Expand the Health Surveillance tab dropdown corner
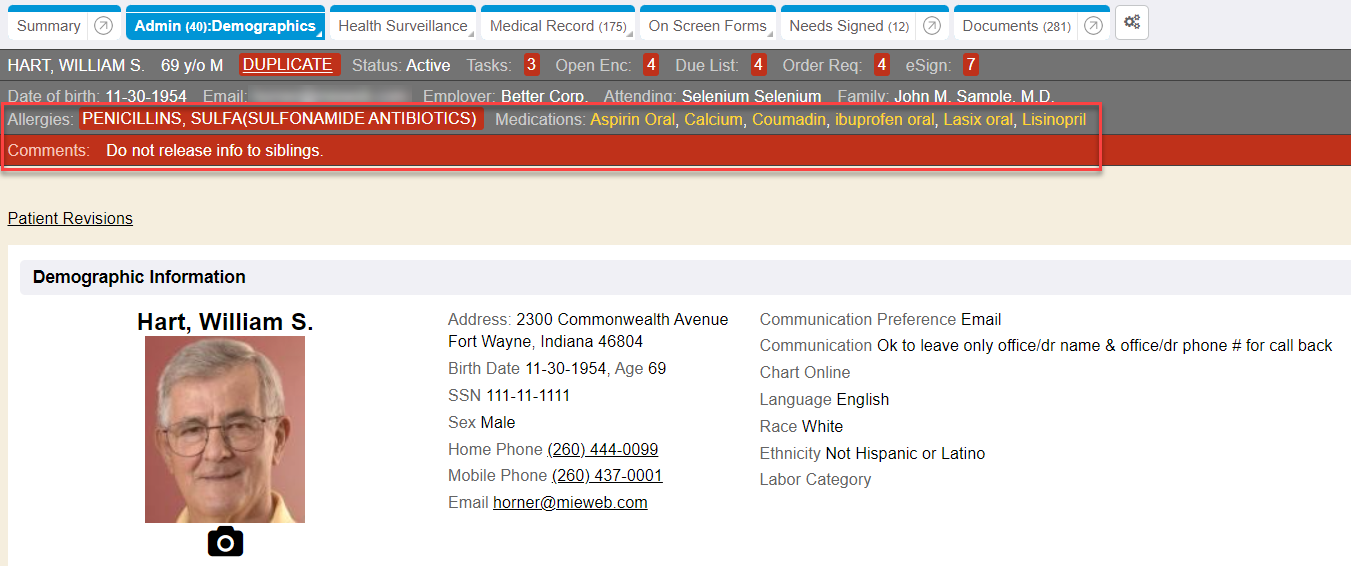Image resolution: width=1351 pixels, height=566 pixels. click(x=471, y=35)
